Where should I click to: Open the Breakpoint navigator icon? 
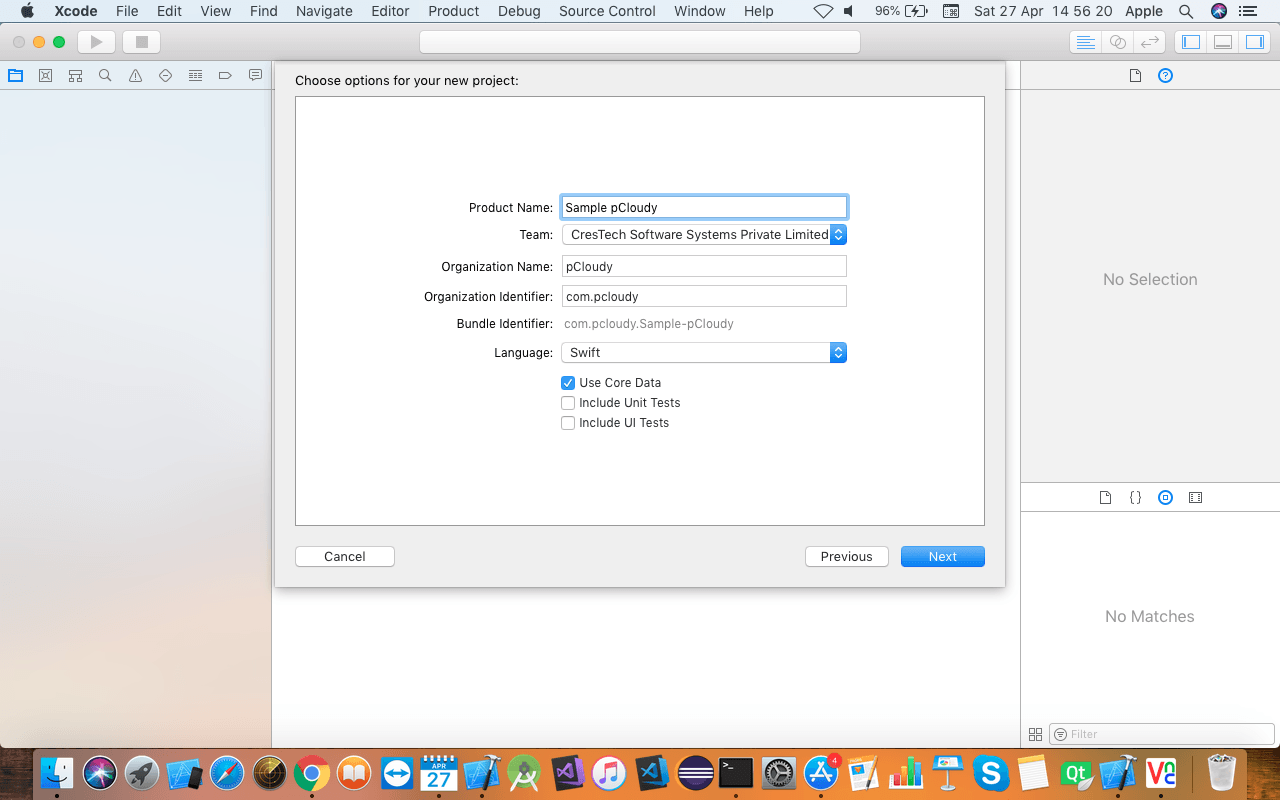coord(225,75)
